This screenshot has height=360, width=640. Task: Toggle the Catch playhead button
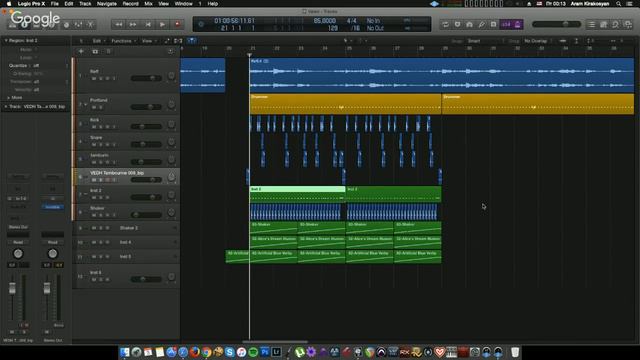pyautogui.click(x=191, y=41)
